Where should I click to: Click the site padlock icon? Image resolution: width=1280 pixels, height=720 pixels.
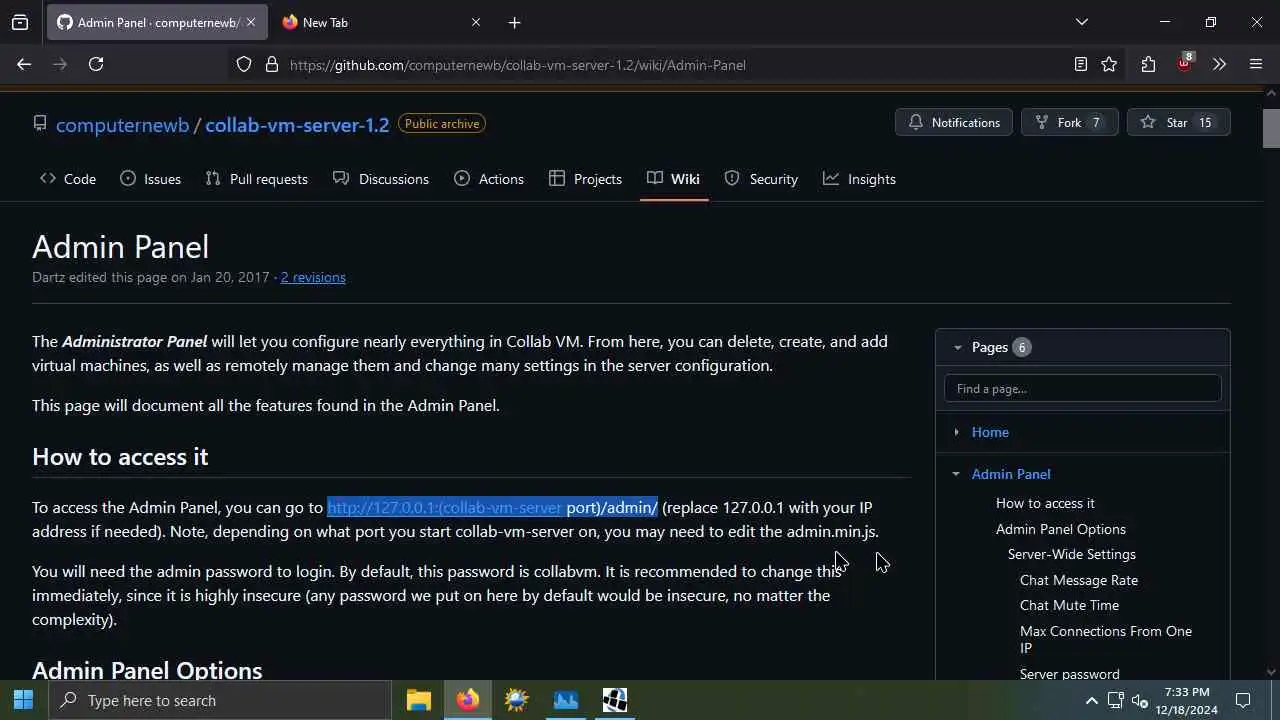(272, 65)
